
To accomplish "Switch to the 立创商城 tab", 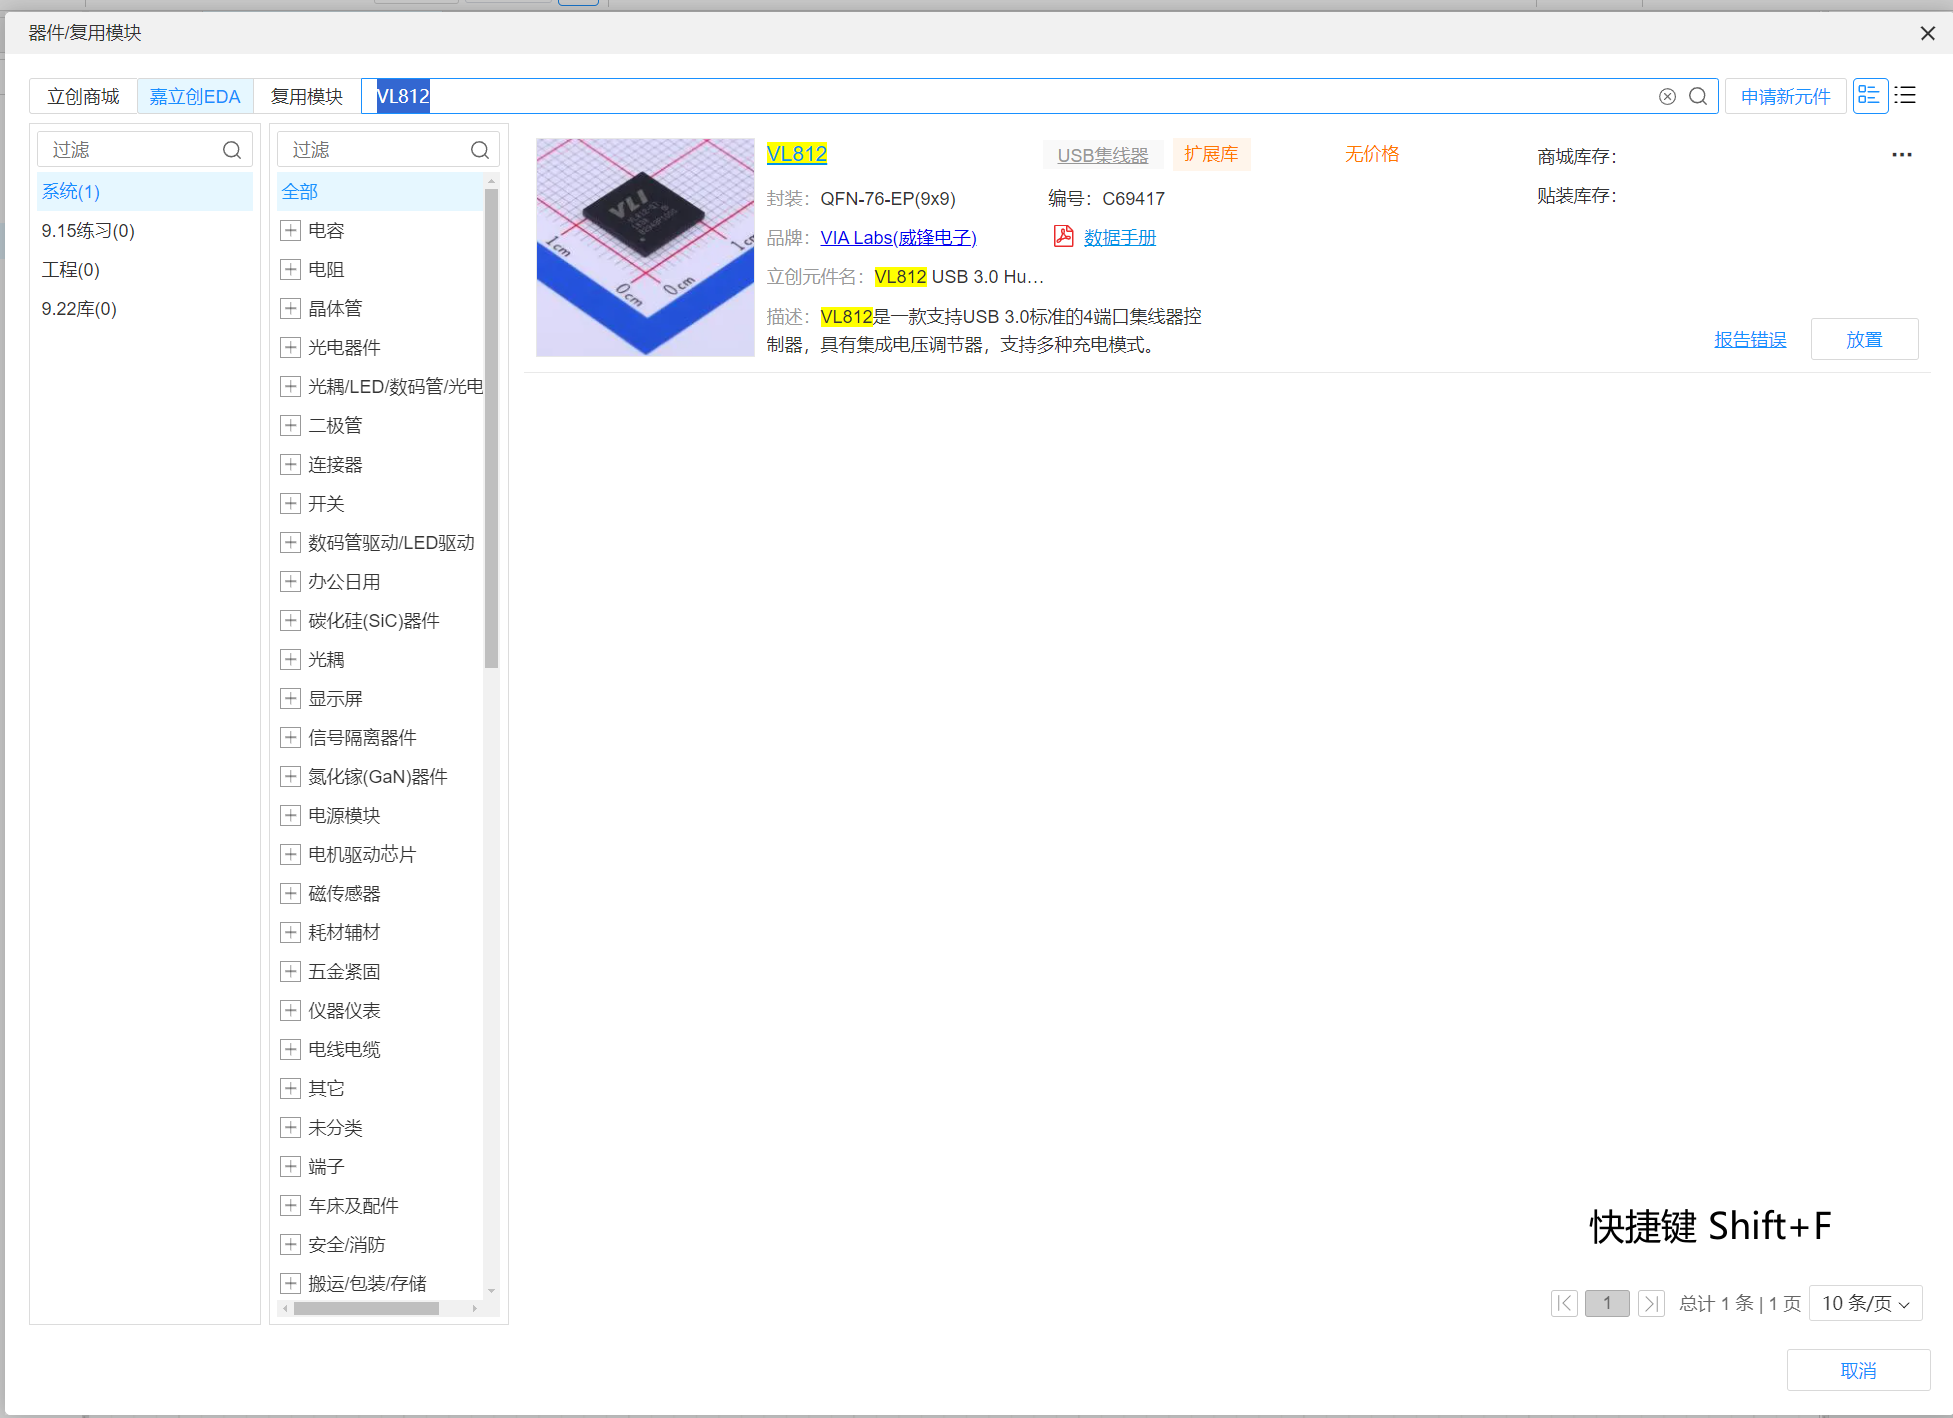I will click(83, 96).
